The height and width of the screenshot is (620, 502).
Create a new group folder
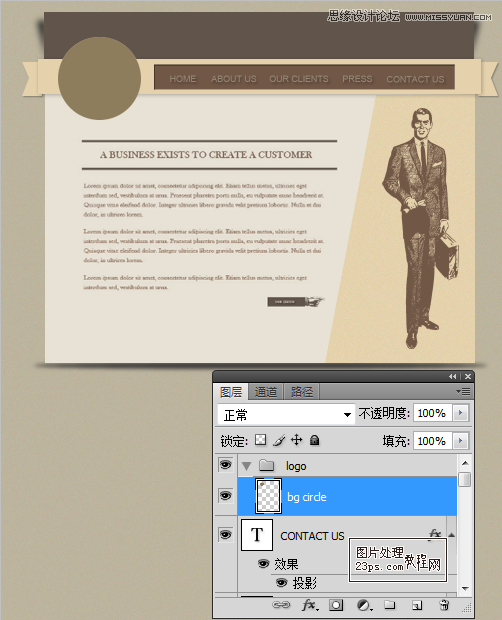point(390,605)
